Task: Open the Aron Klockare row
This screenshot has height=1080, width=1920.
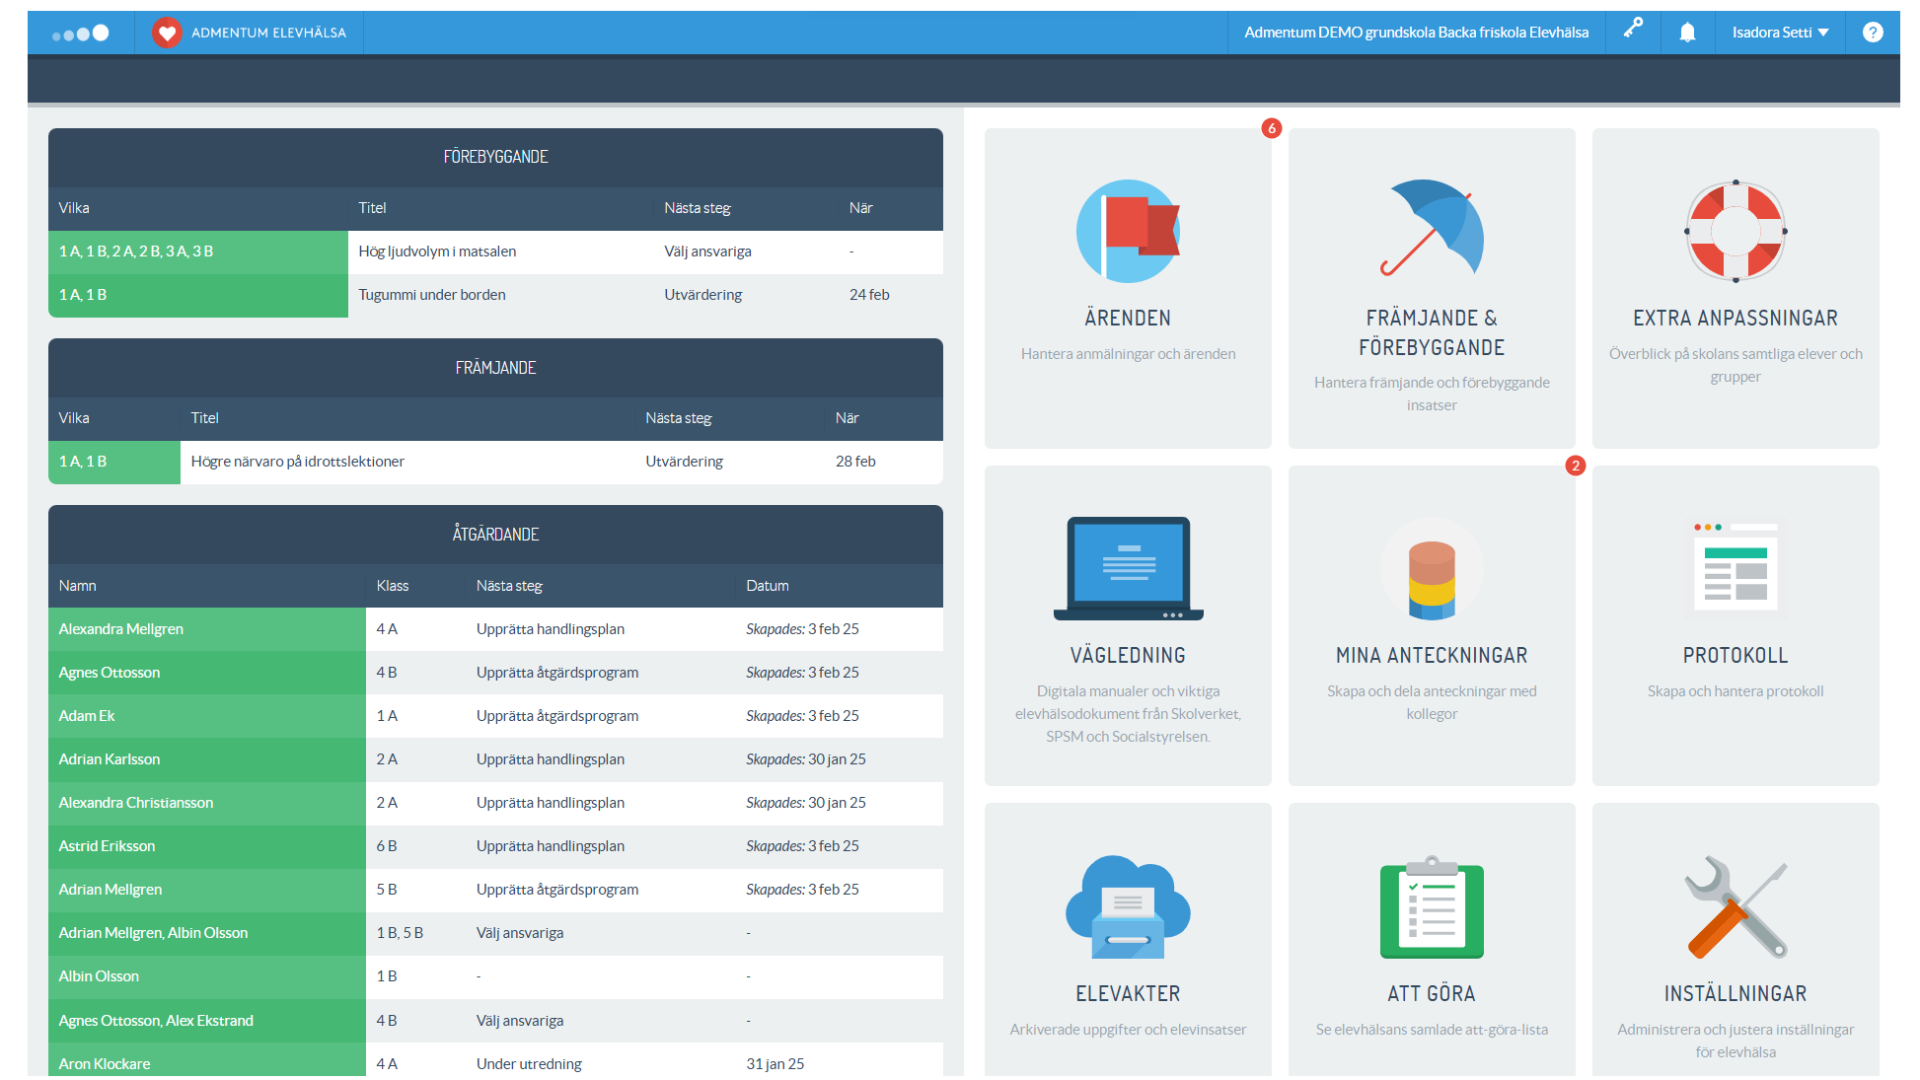Action: pyautogui.click(x=104, y=1063)
